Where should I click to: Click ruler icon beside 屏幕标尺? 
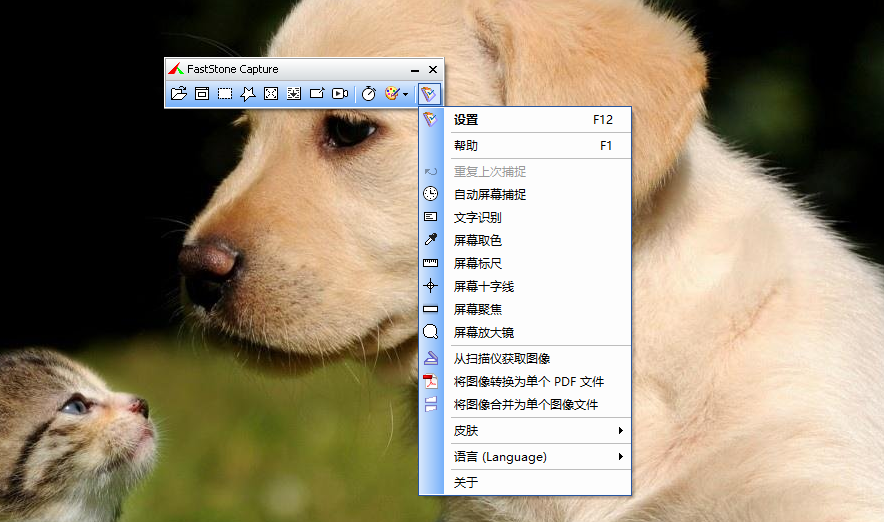pos(431,263)
